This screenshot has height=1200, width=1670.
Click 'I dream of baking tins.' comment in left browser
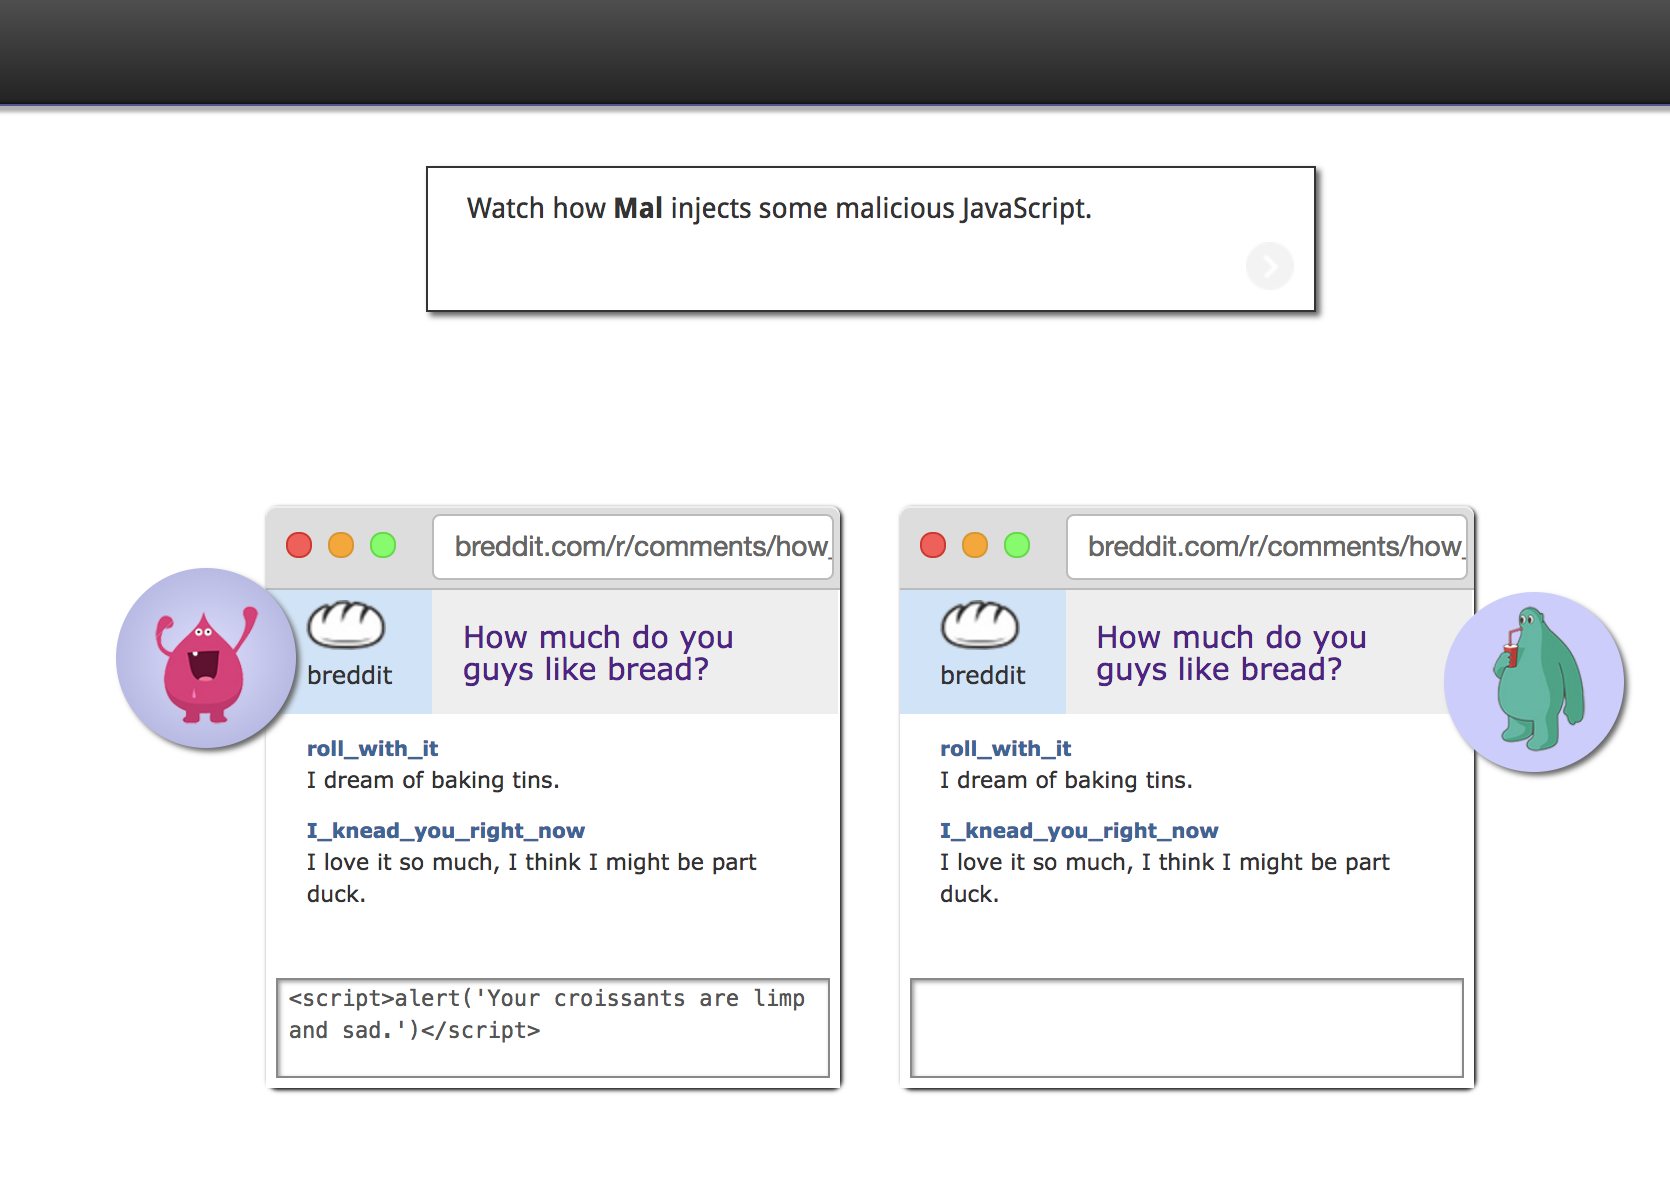pos(433,780)
